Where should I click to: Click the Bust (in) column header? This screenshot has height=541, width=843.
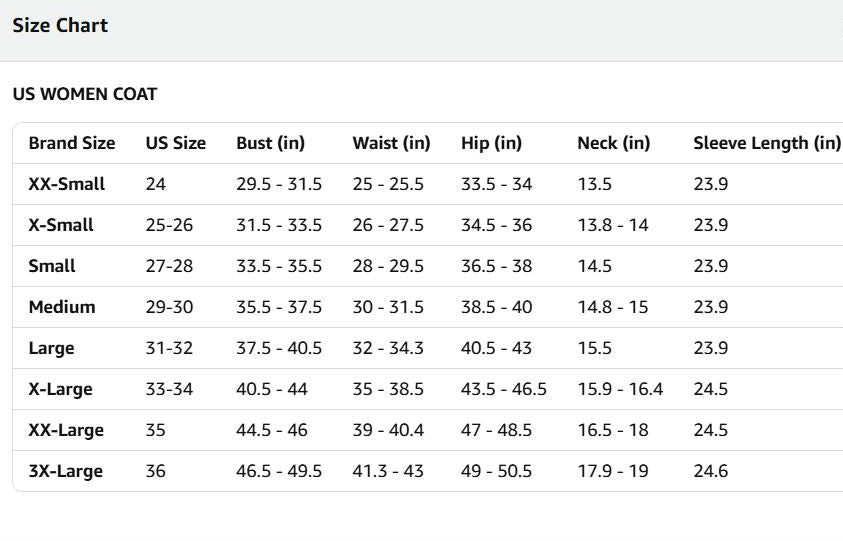[x=270, y=143]
